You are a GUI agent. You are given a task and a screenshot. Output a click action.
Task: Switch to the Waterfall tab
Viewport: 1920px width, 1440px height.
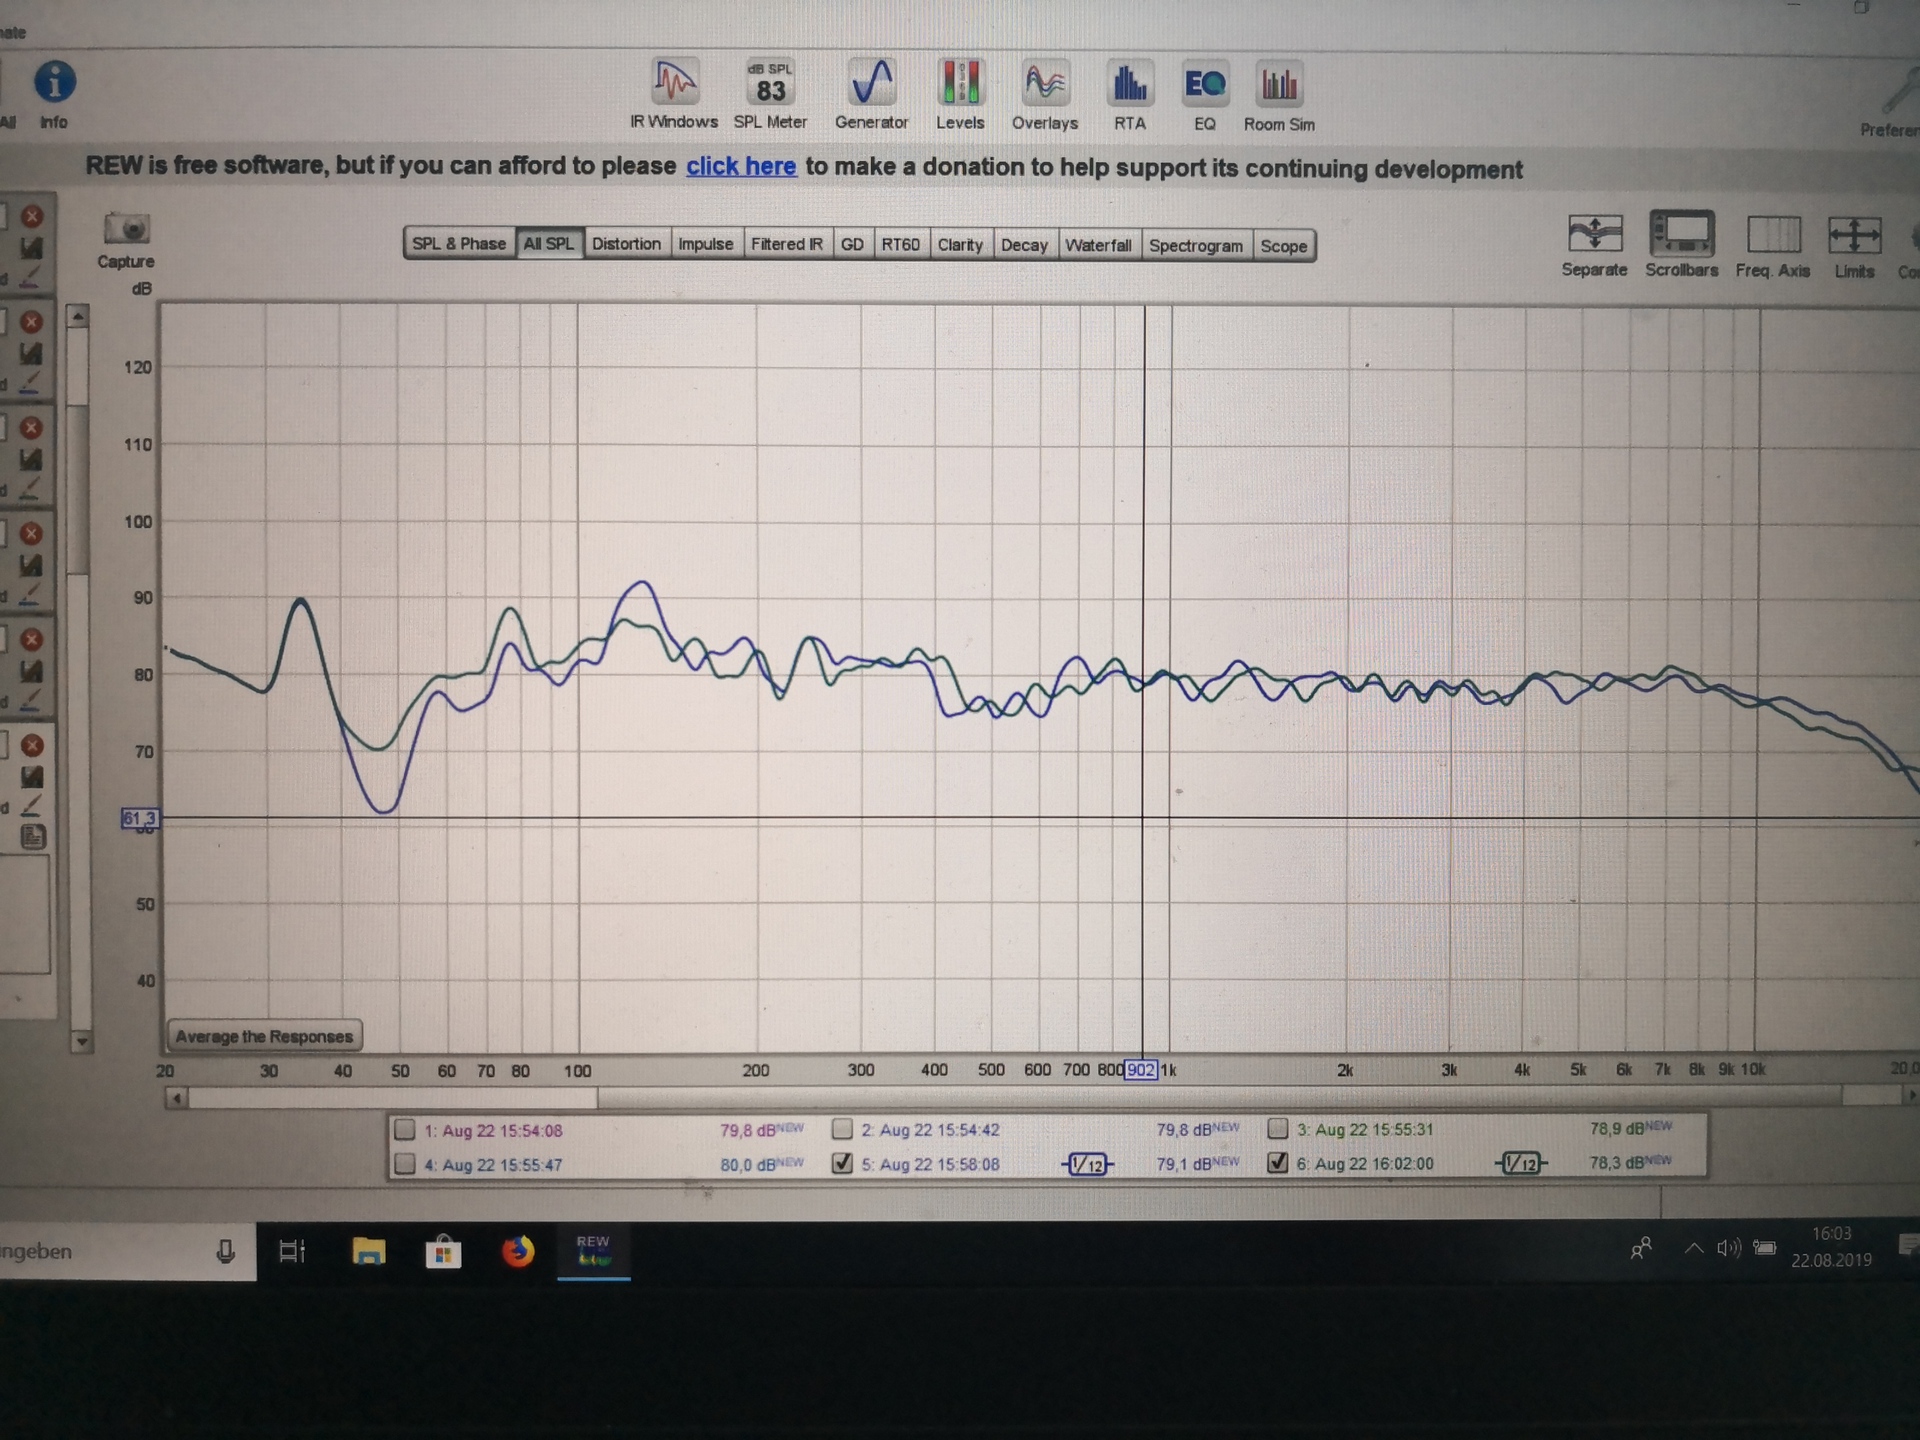pos(1097,245)
